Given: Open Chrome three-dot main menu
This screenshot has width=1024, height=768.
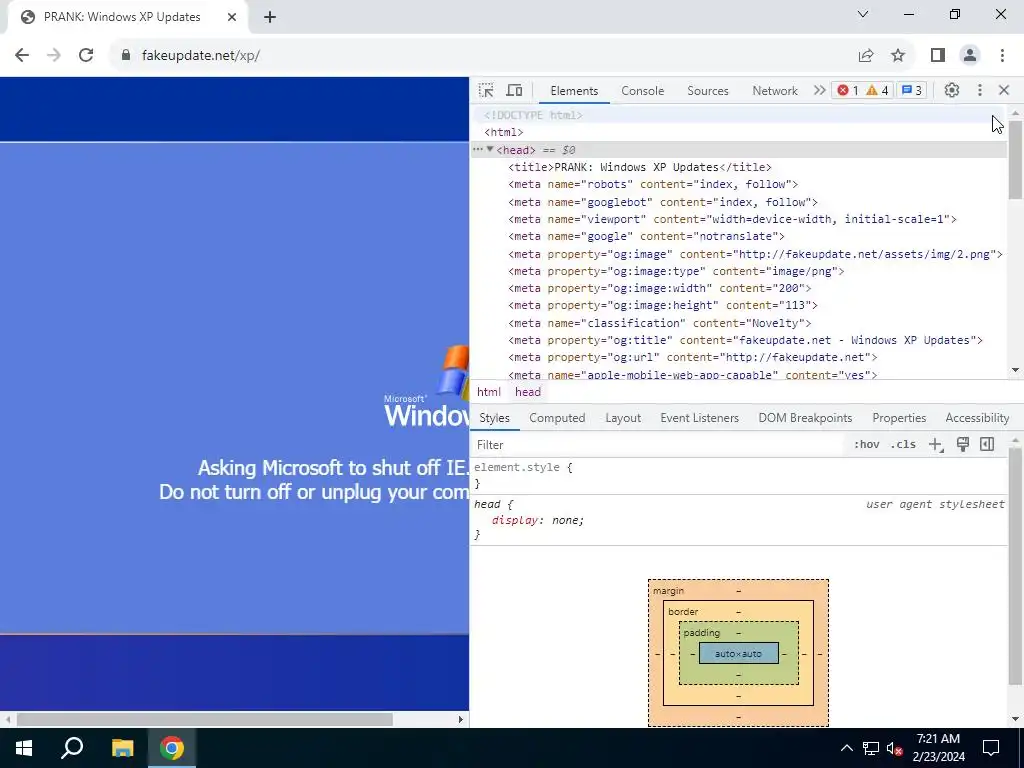Looking at the screenshot, I should [x=1002, y=56].
